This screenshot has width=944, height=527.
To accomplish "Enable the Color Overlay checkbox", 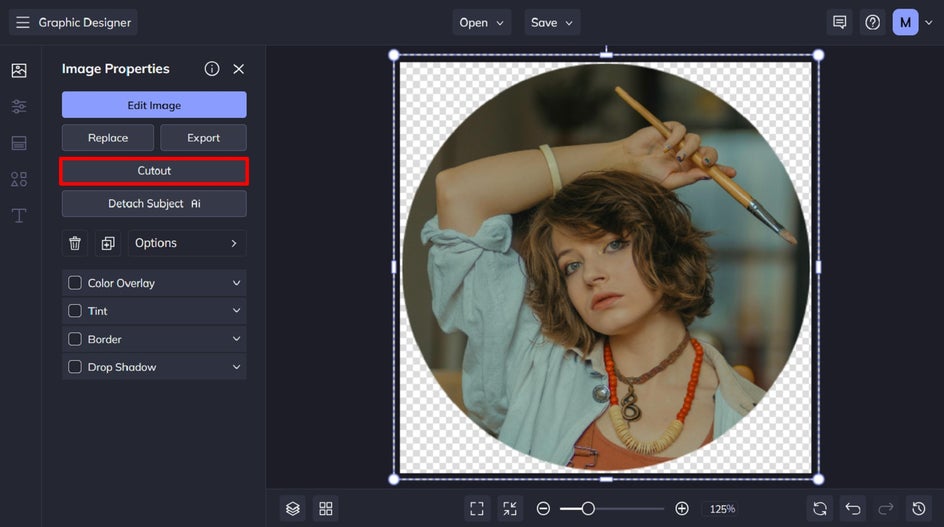I will [75, 283].
